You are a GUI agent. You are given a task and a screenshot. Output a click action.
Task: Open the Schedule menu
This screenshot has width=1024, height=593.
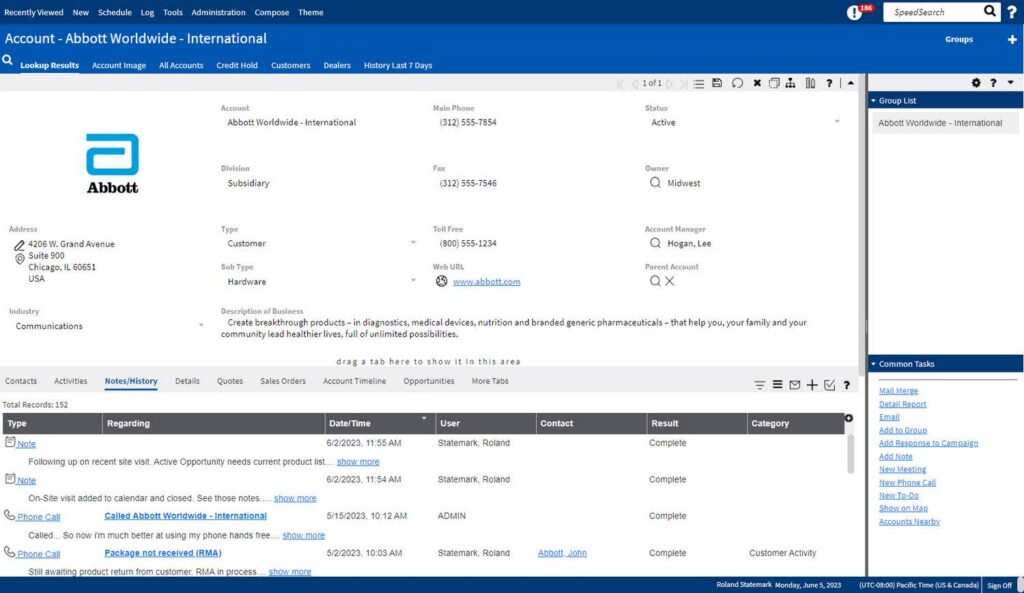point(115,13)
